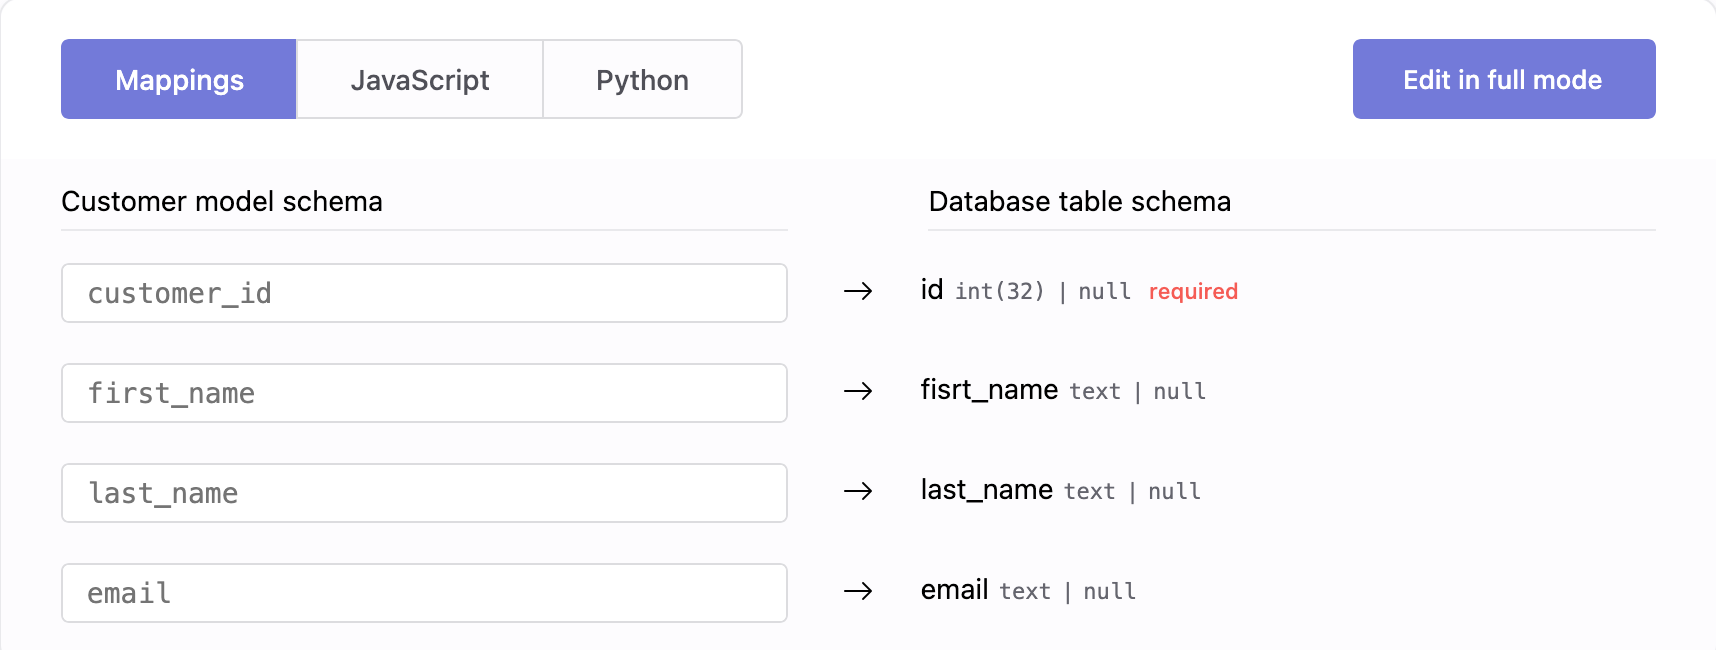Click the red required label
This screenshot has width=1716, height=650.
click(1193, 292)
